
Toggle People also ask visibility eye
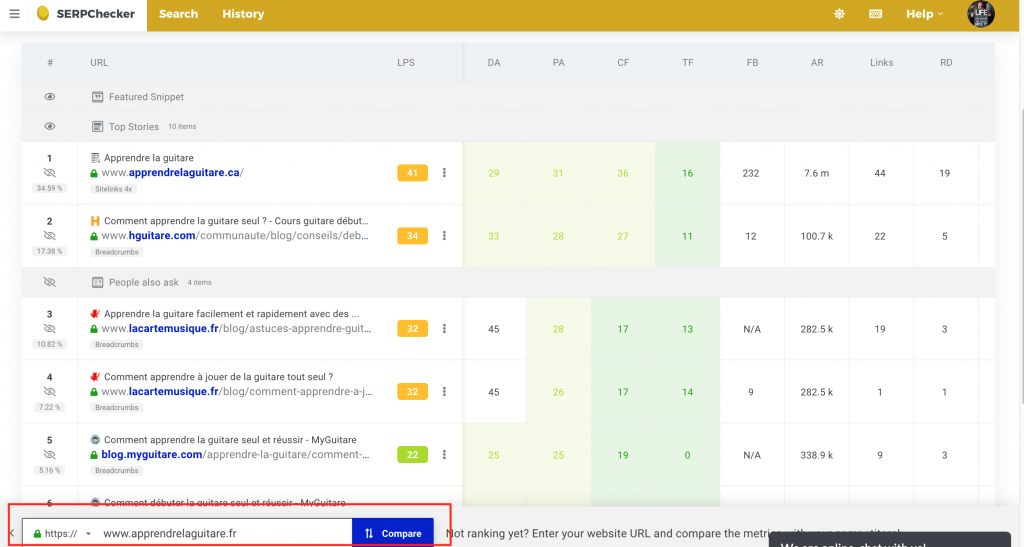point(50,282)
